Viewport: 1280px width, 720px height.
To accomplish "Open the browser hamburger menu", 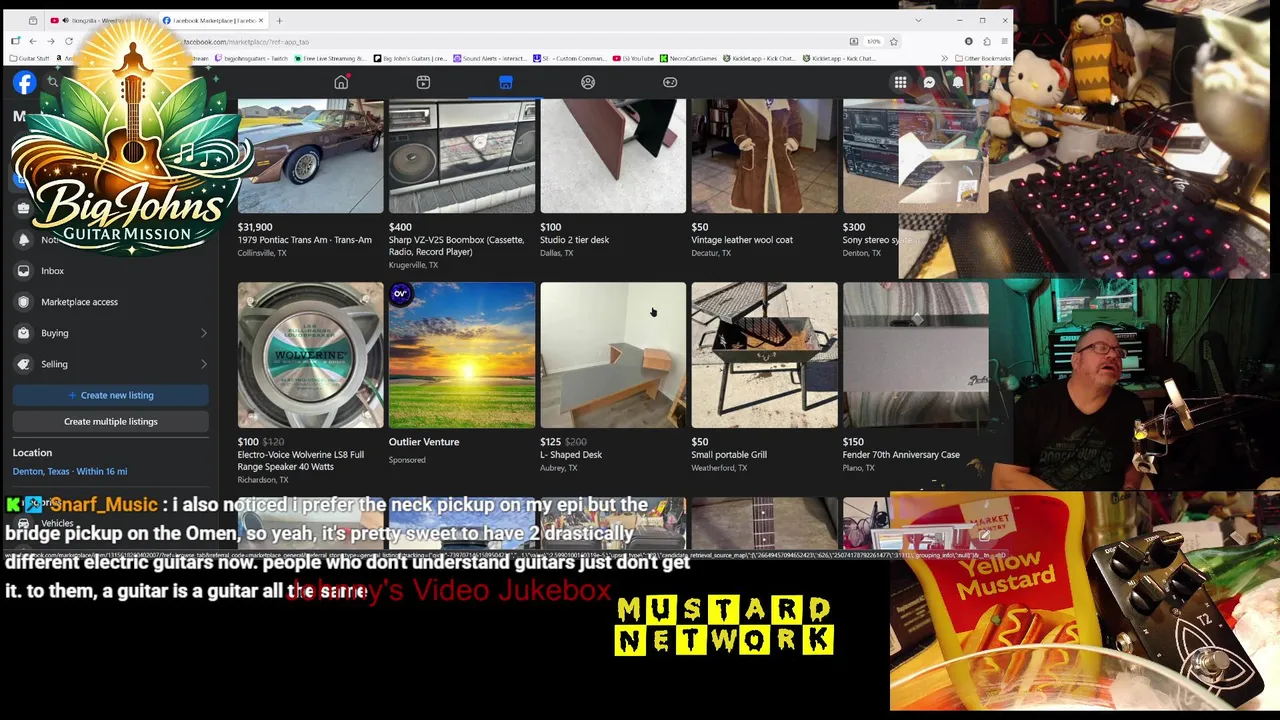I will [1004, 41].
